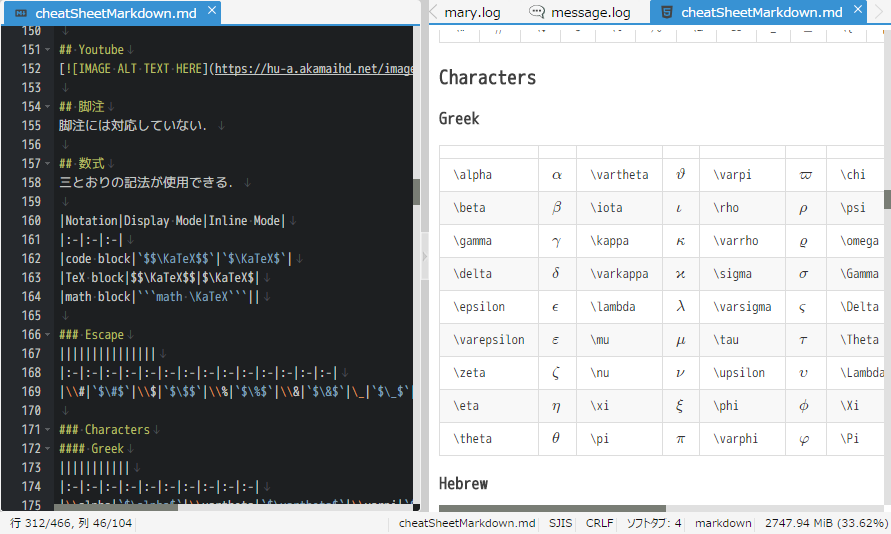Screen dimensions: 891x534
Task: Click the HTML5 icon on preview tab
Action: [667, 12]
